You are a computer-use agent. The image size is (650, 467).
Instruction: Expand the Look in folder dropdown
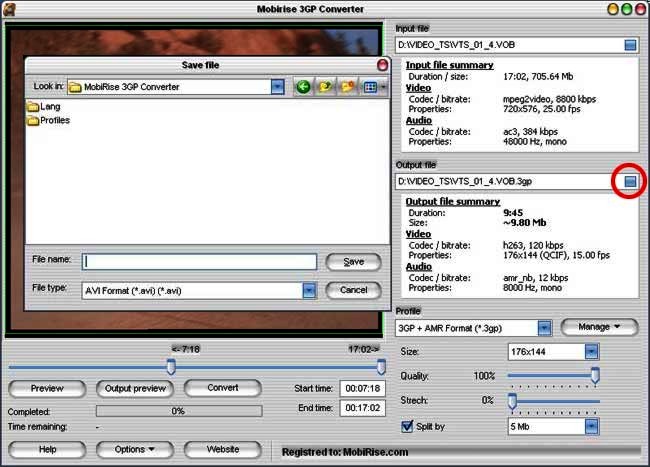(277, 87)
